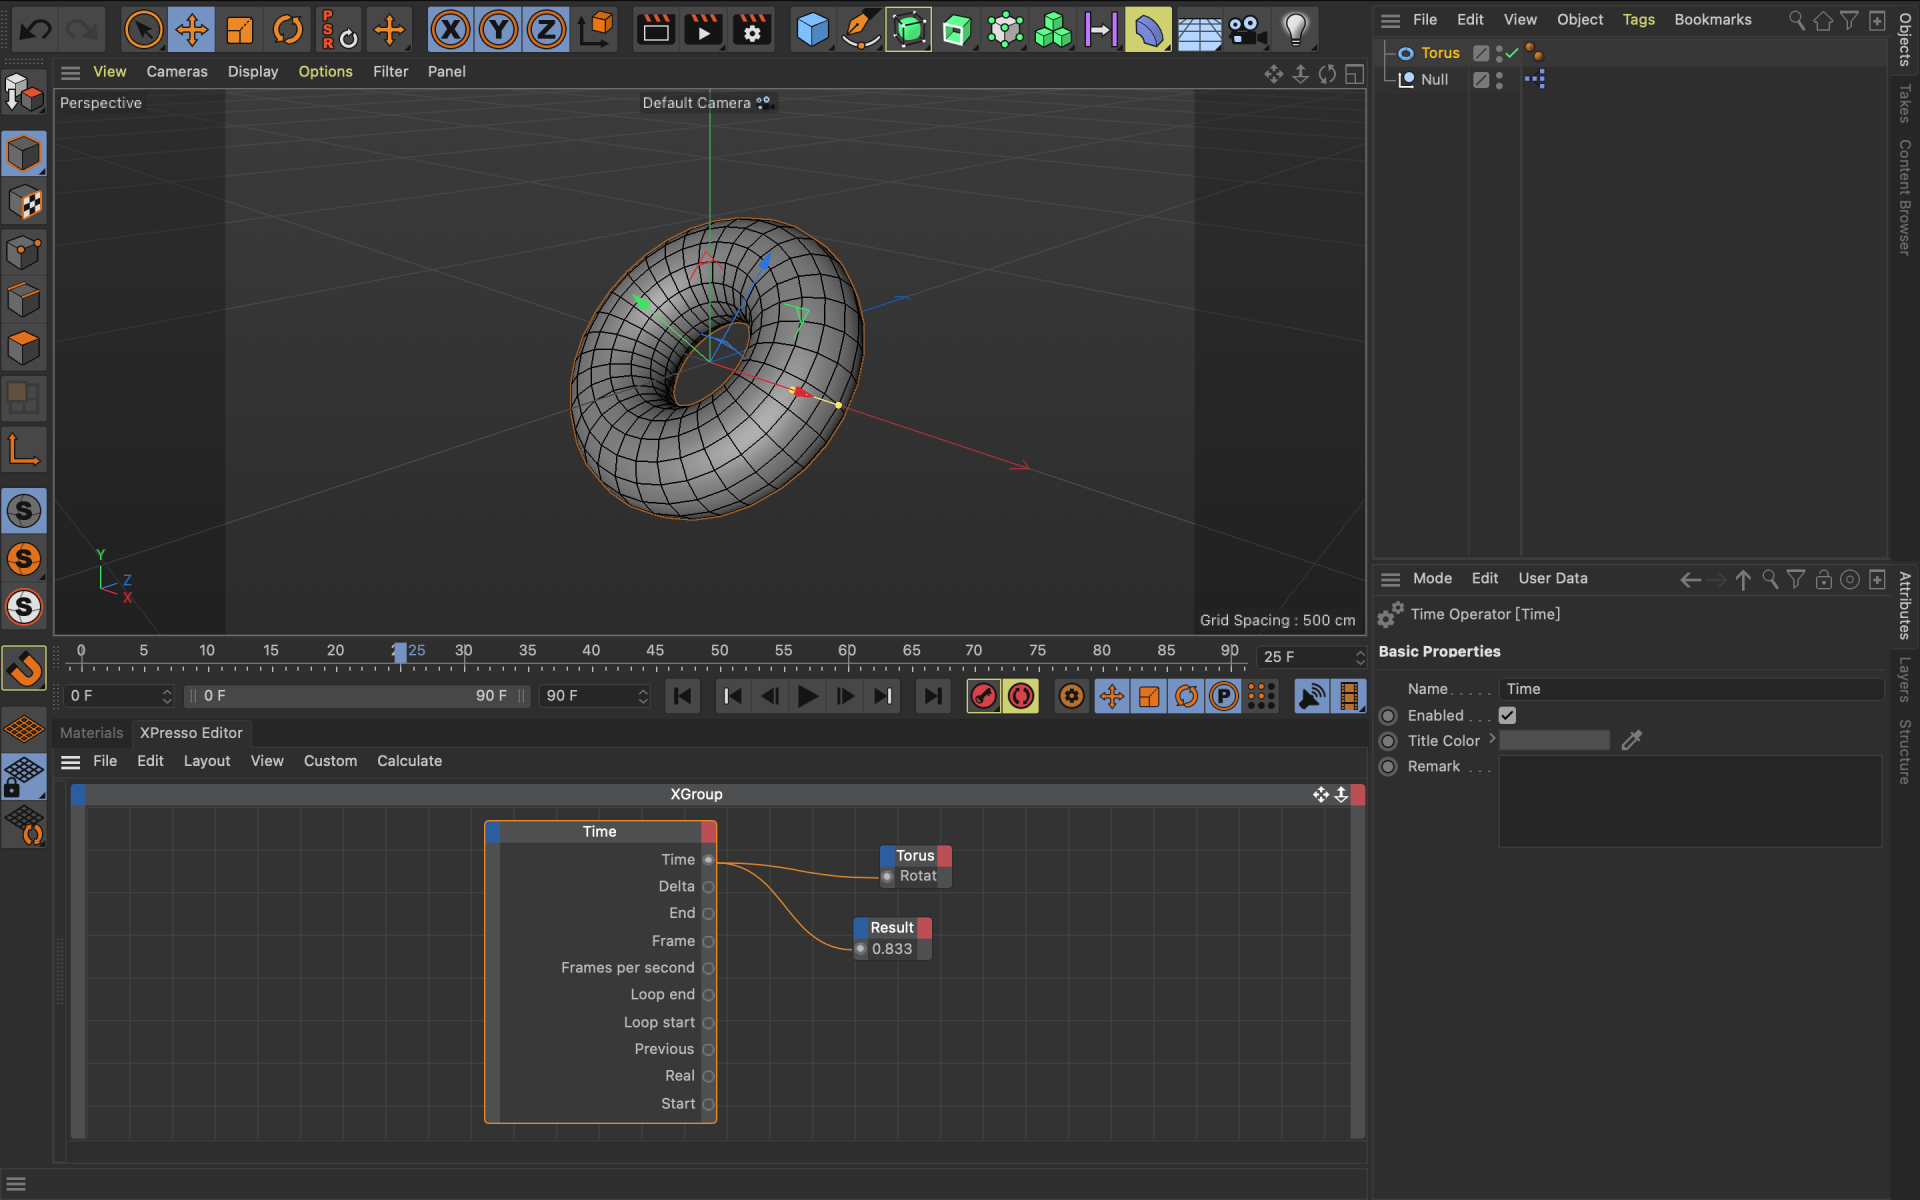
Task: Click the Enabled animation radio dot
Action: (x=1388, y=716)
